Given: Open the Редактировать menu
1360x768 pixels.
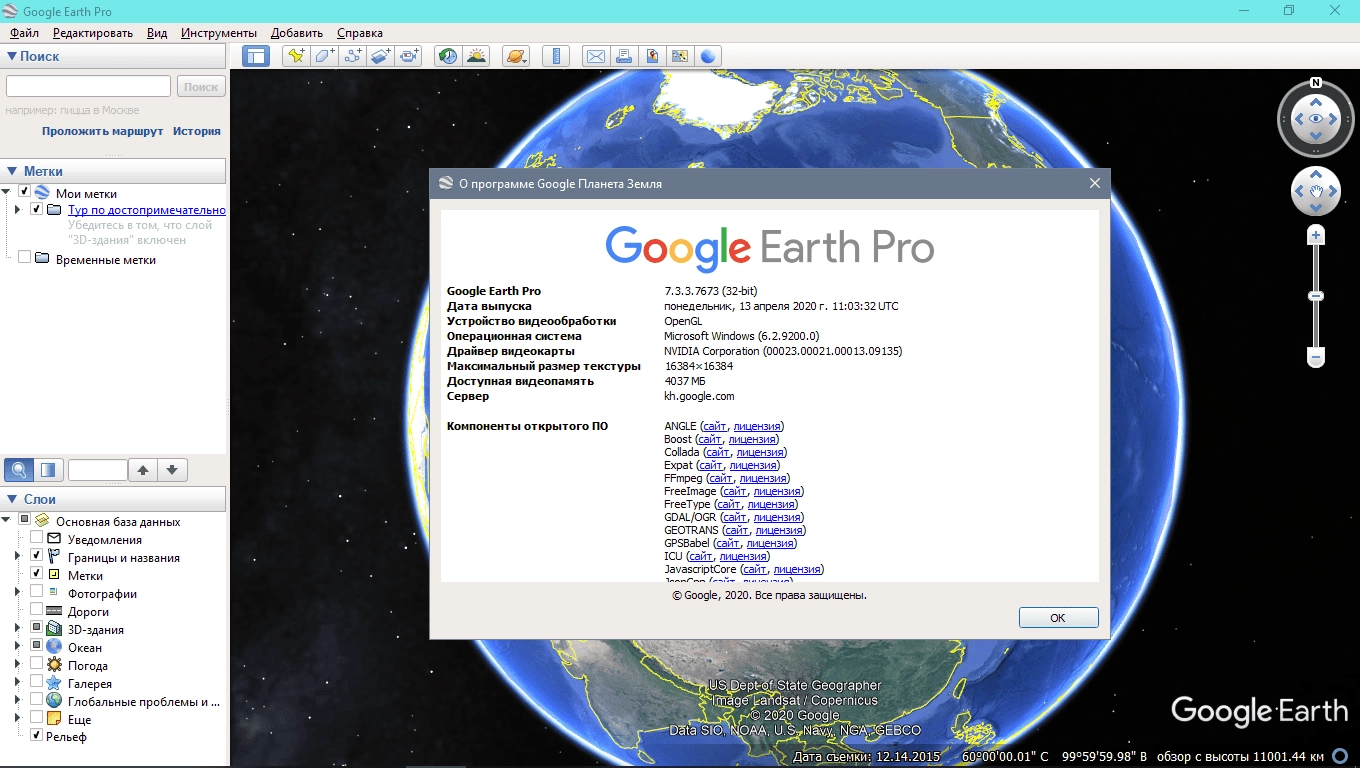Looking at the screenshot, I should (x=93, y=33).
